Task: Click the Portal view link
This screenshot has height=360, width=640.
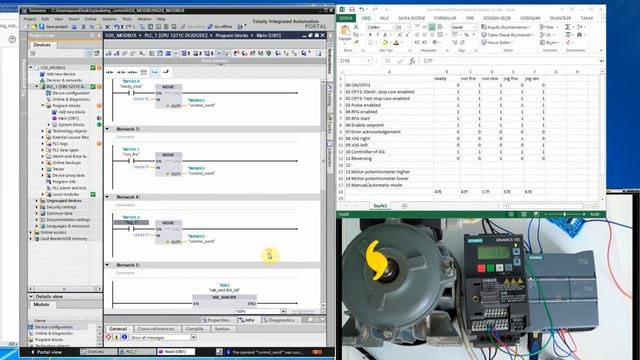Action: pos(47,352)
